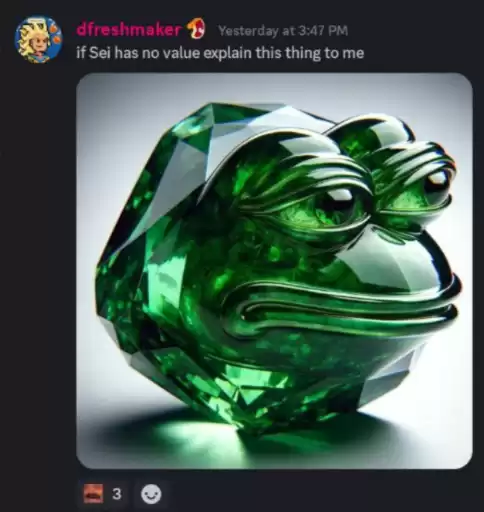This screenshot has height=512, width=484.
Task: Click "3:47 PM" in the timestamp
Action: [x=323, y=31]
